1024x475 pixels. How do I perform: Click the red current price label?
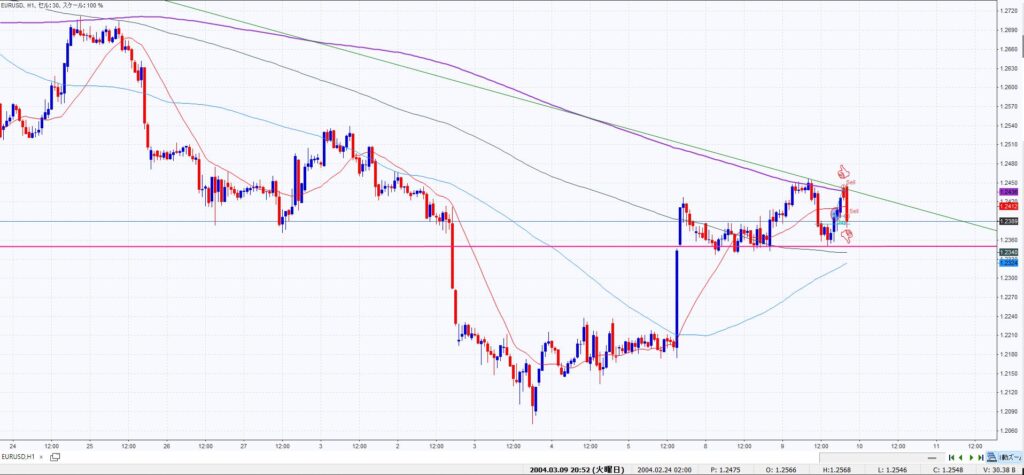[1008, 206]
